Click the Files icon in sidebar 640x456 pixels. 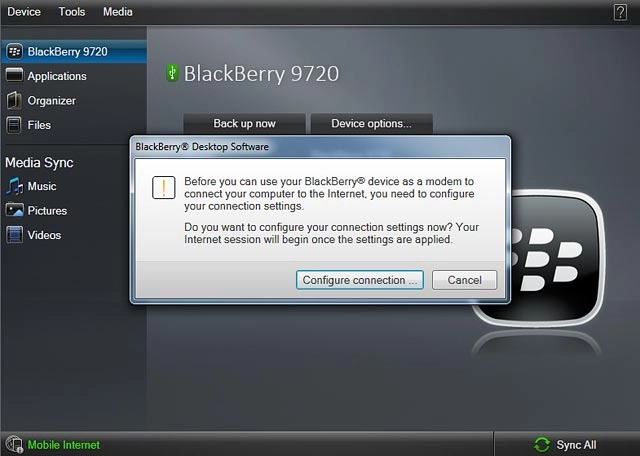coord(14,125)
